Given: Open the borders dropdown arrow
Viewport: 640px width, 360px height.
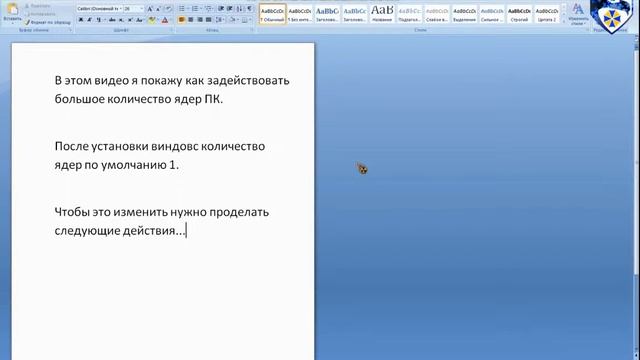Looking at the screenshot, I should click(250, 20).
